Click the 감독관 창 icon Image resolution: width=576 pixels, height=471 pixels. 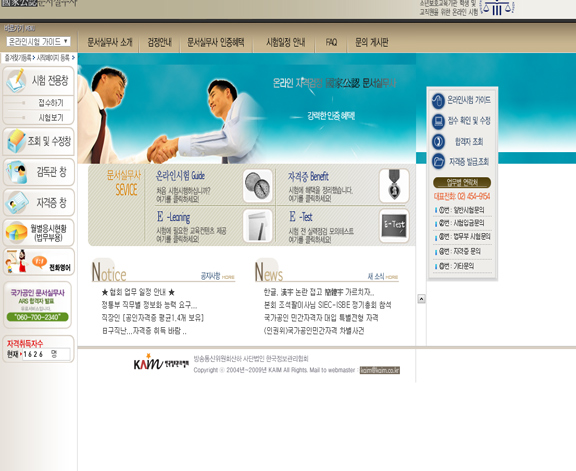click(17, 172)
